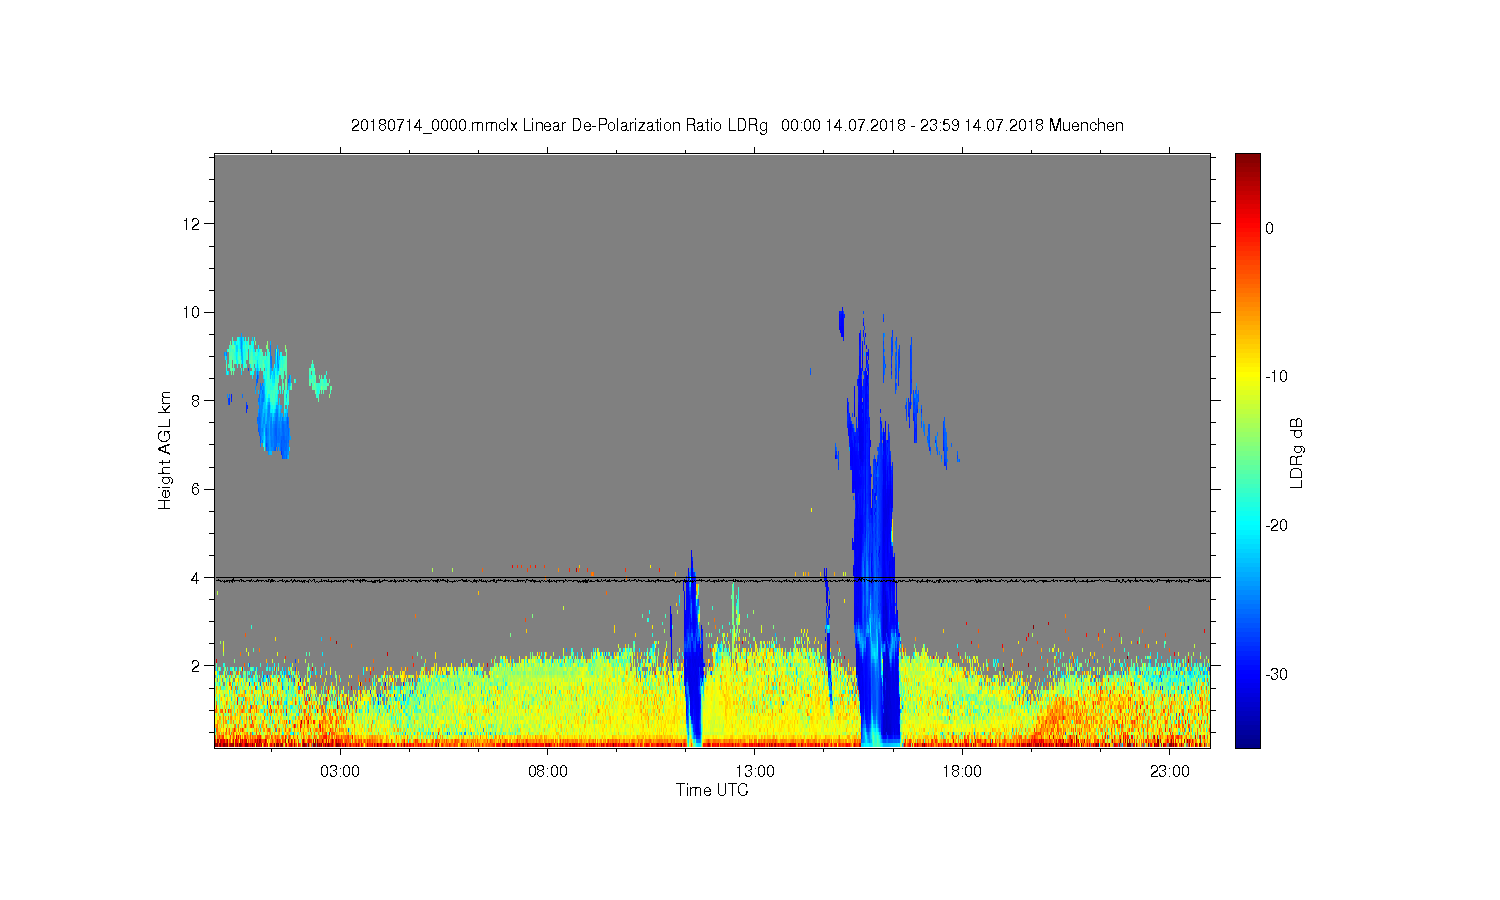Select the 03:00 time tick label
This screenshot has height=900, width=1500.
340,772
